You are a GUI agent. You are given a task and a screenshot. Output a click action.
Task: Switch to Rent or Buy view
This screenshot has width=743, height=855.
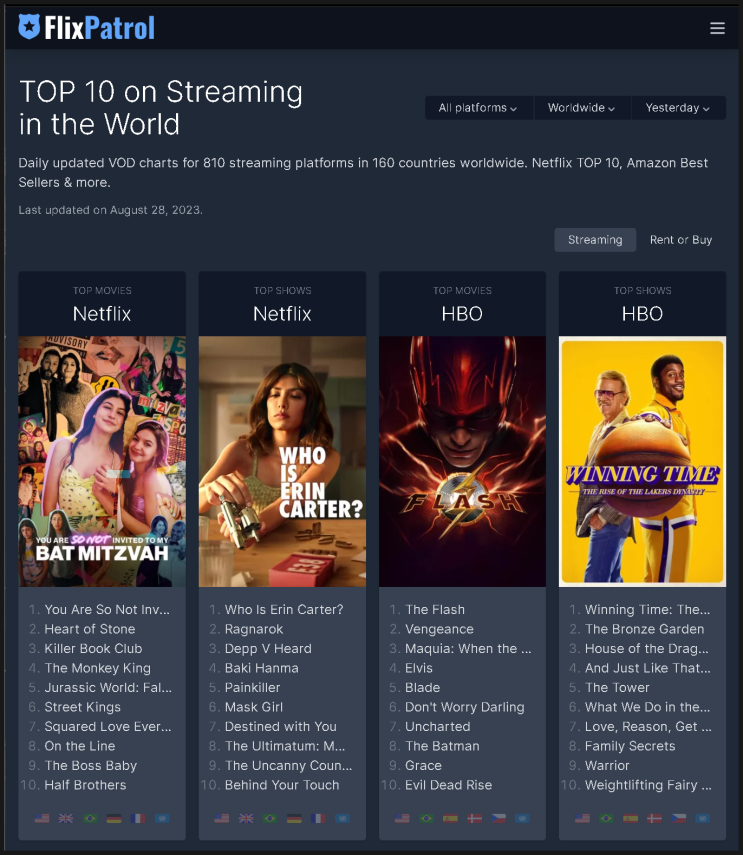pos(681,240)
